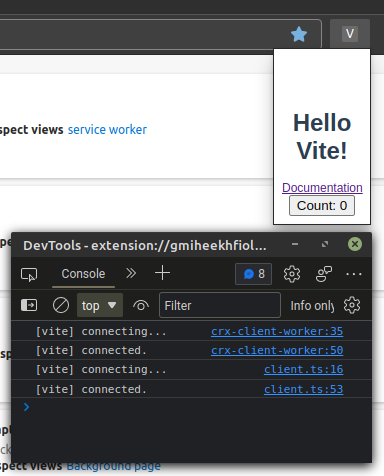Open the Info only log level dropdown
The height and width of the screenshot is (476, 384).
click(x=312, y=306)
